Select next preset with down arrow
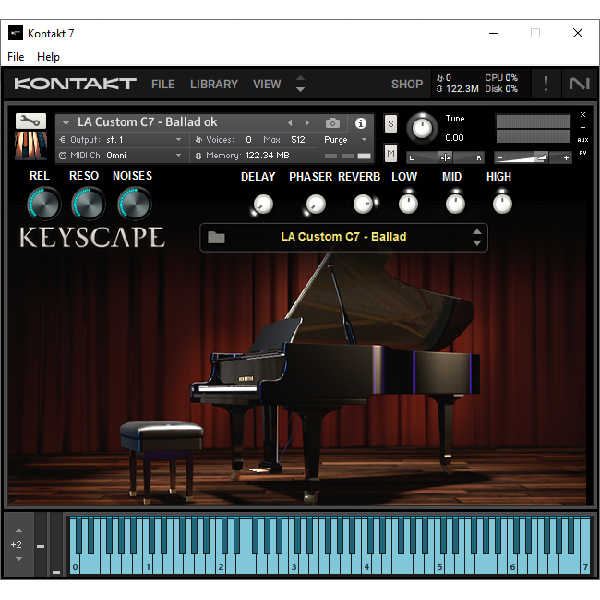 pyautogui.click(x=477, y=243)
